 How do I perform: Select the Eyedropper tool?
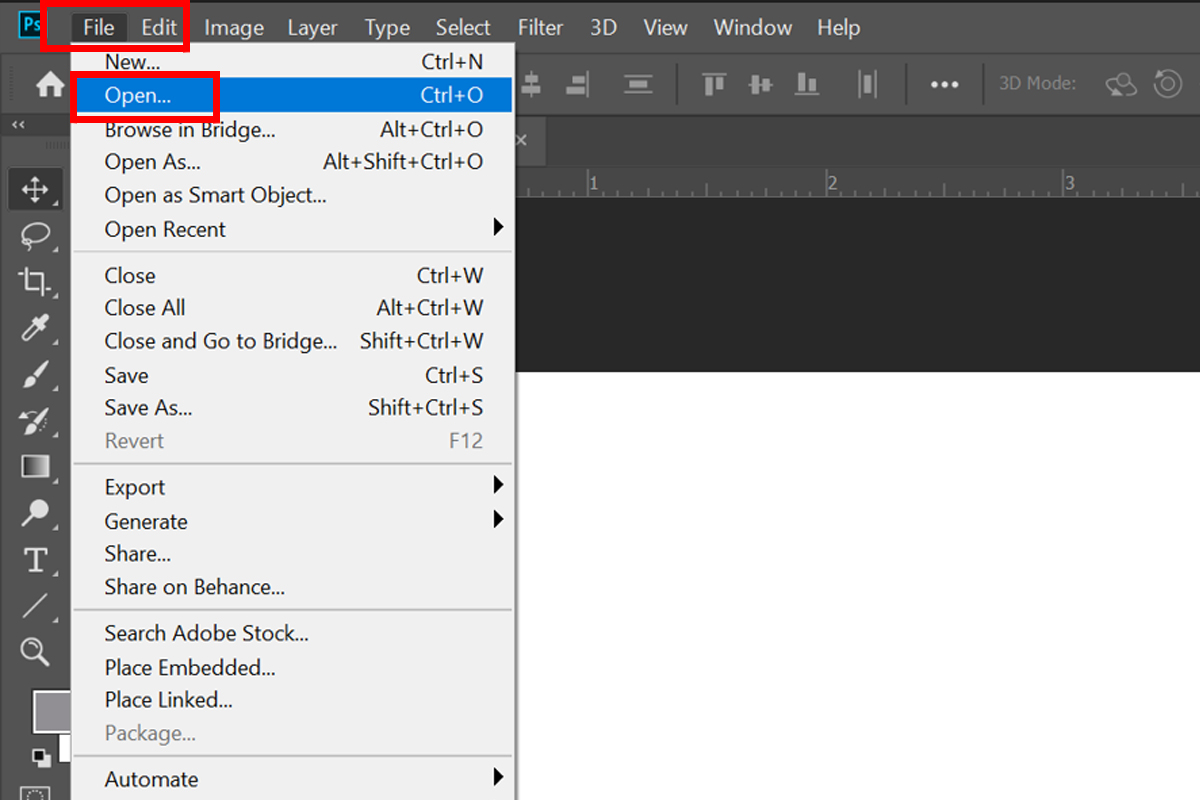pyautogui.click(x=35, y=328)
